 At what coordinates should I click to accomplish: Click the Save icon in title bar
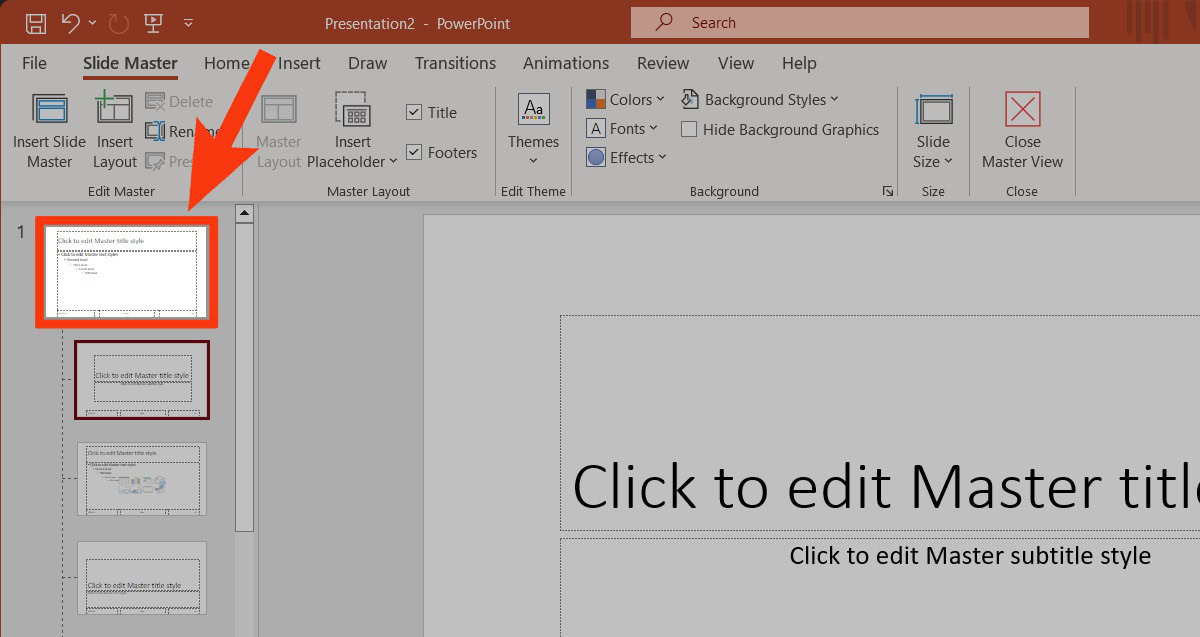35,22
